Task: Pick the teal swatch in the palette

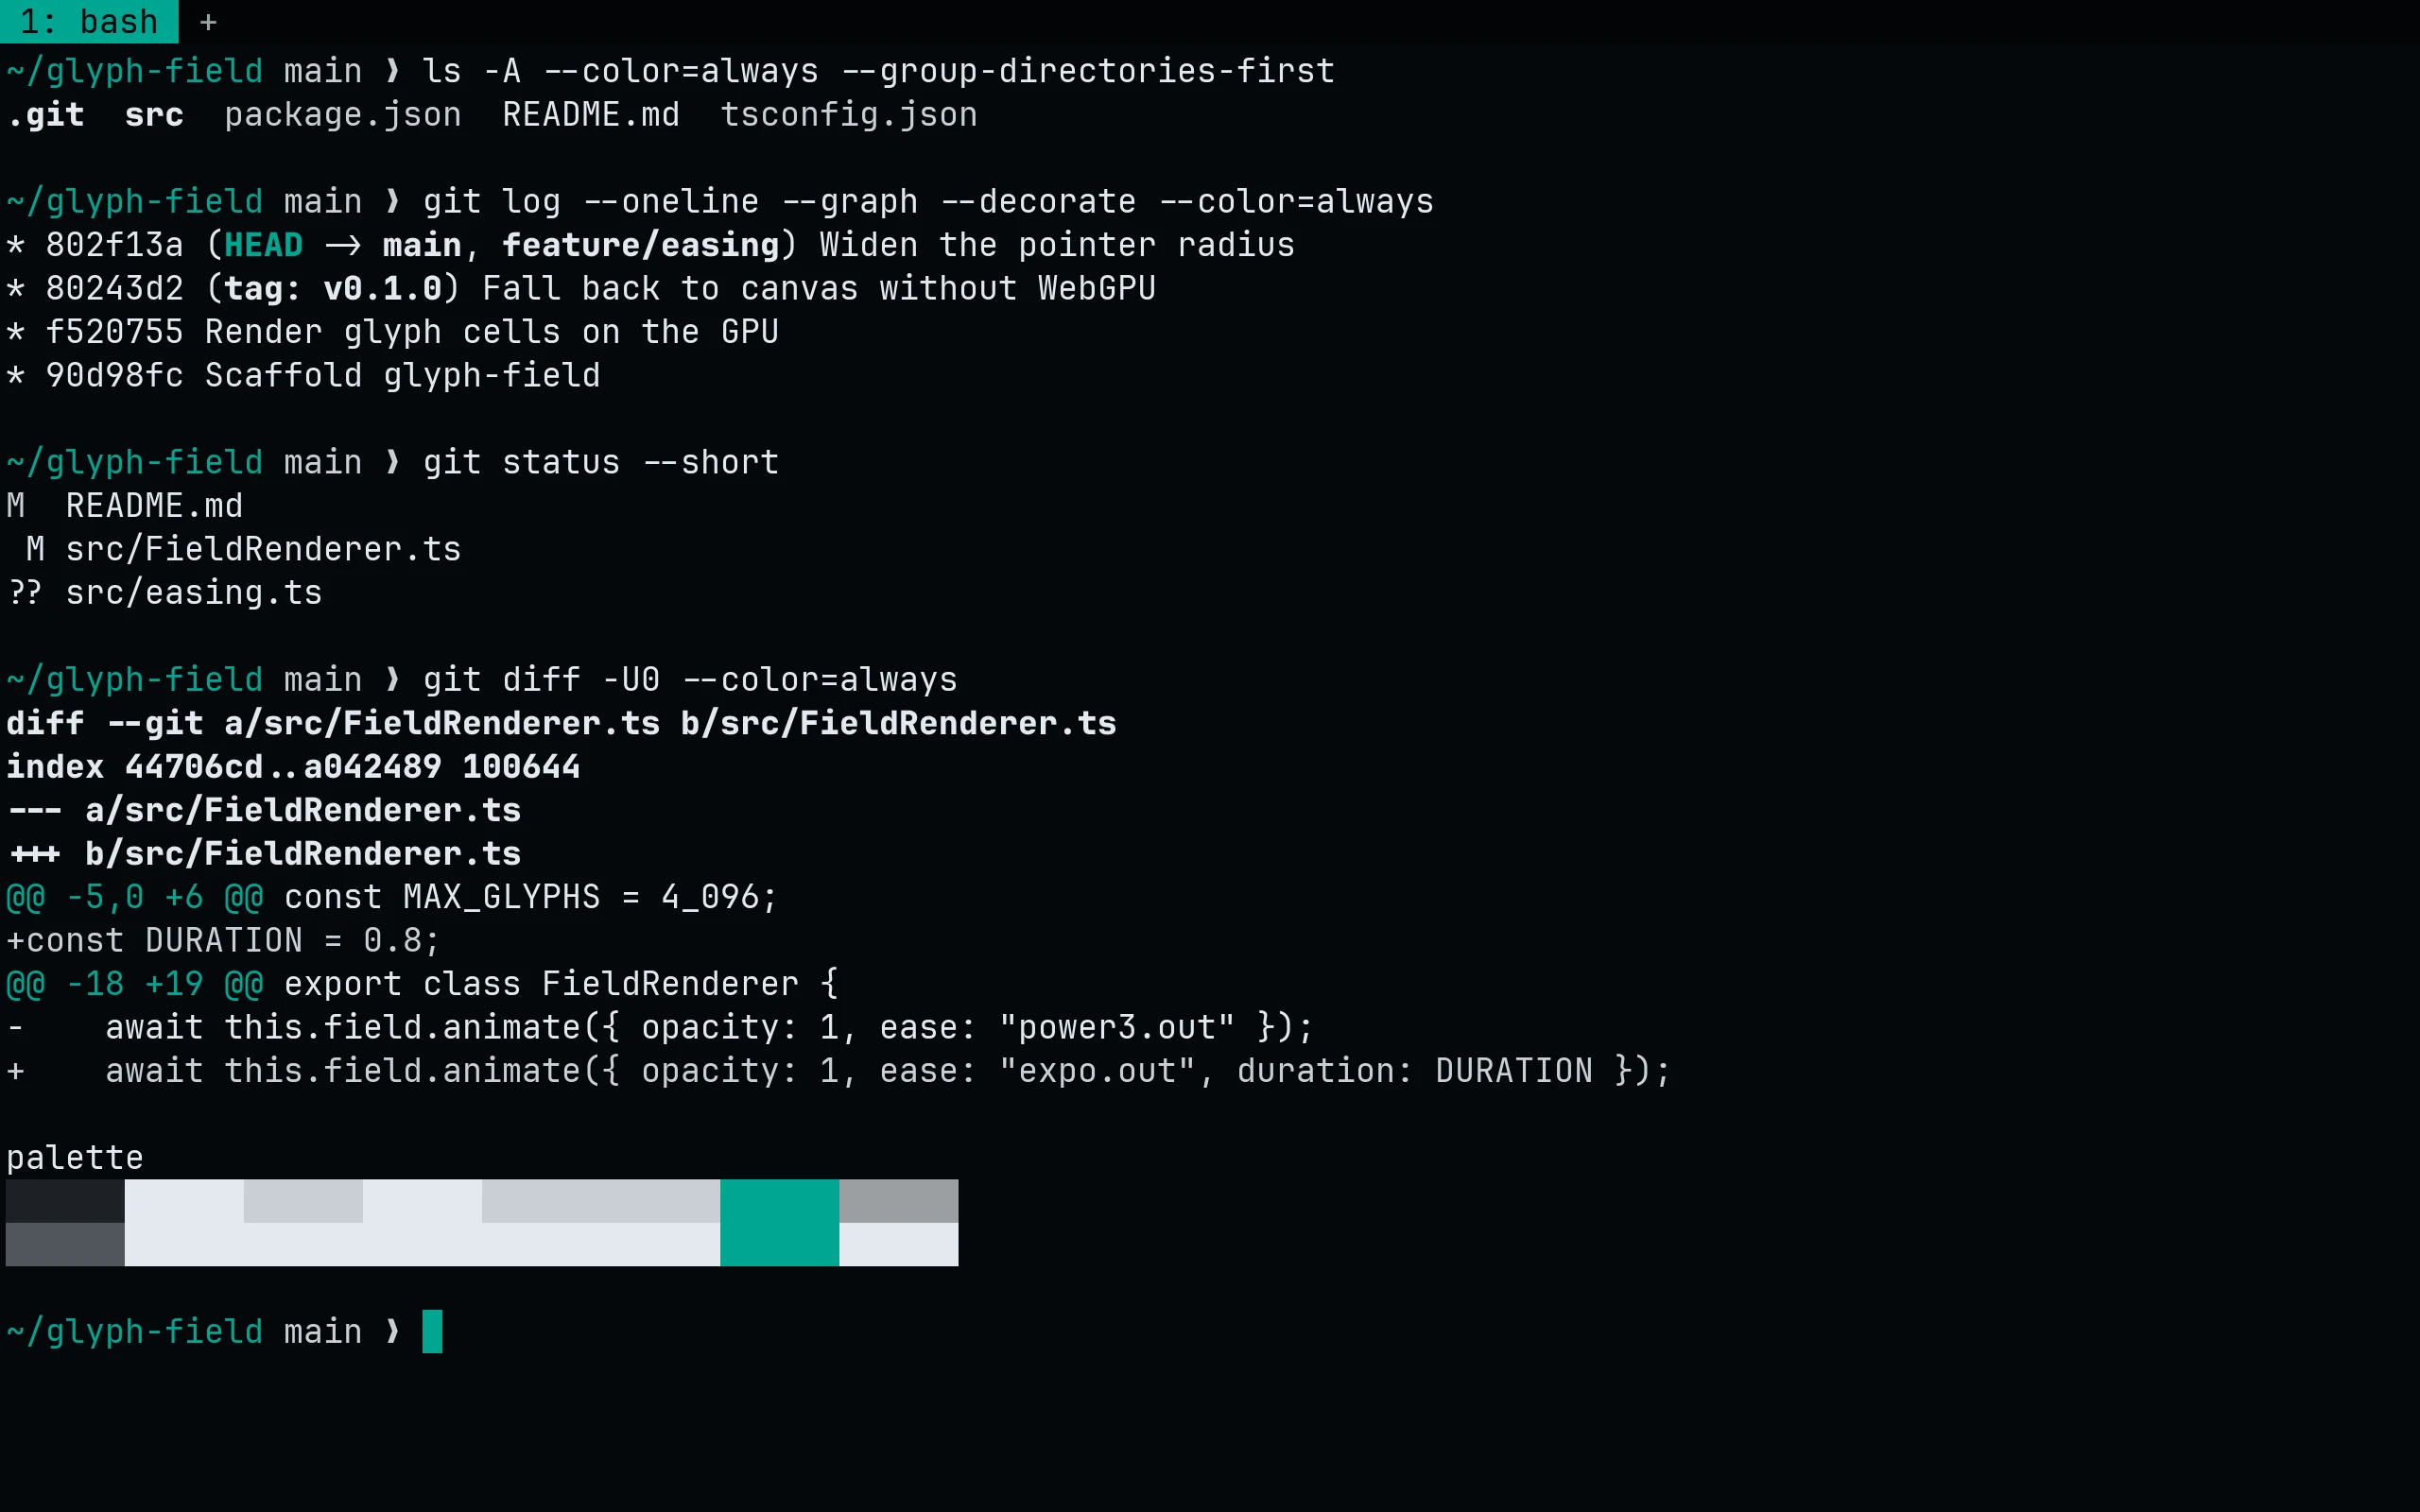Action: point(779,1222)
